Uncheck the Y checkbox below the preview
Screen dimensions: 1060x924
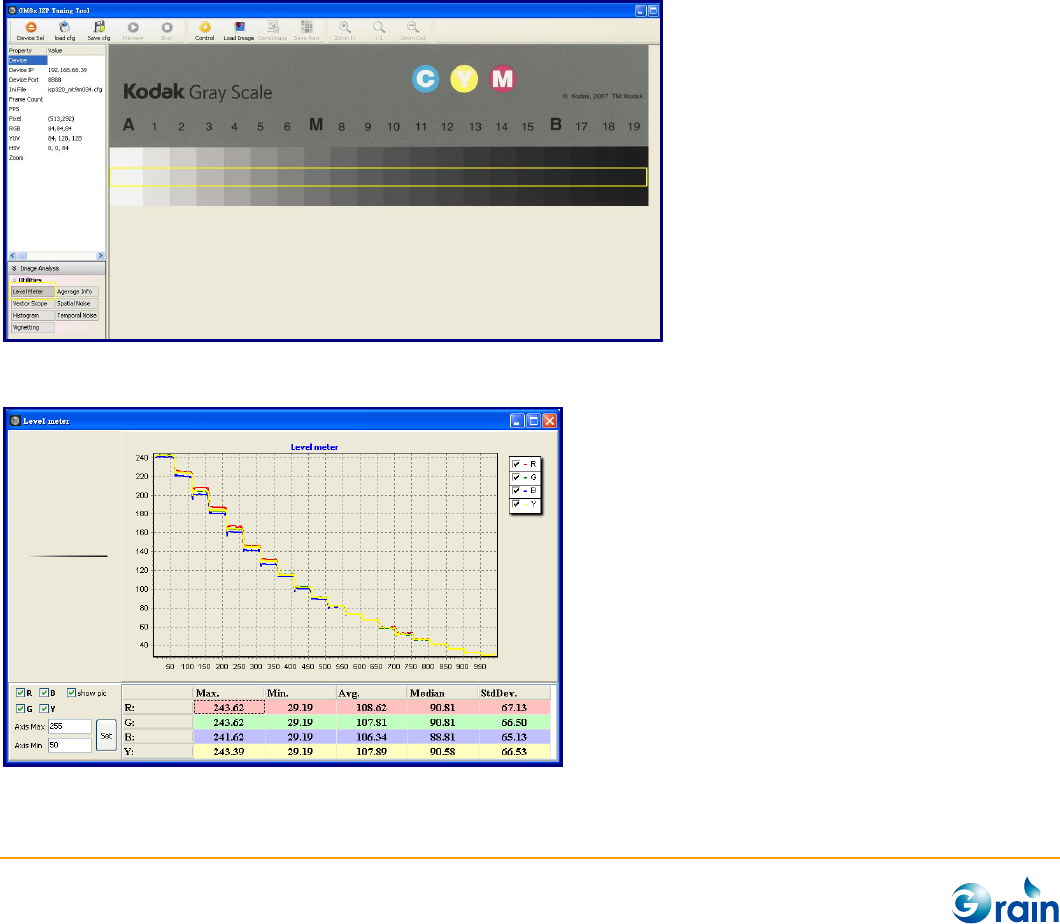point(44,708)
